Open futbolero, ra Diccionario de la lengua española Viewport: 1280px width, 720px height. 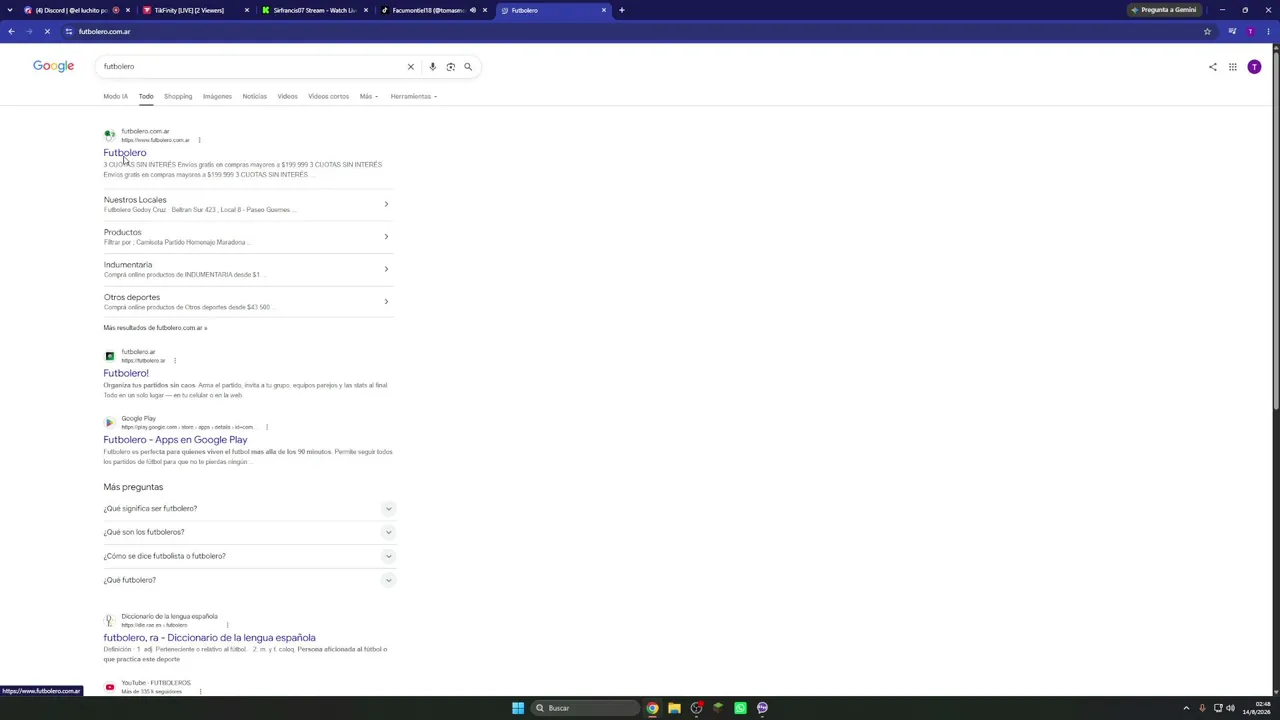[x=209, y=638]
